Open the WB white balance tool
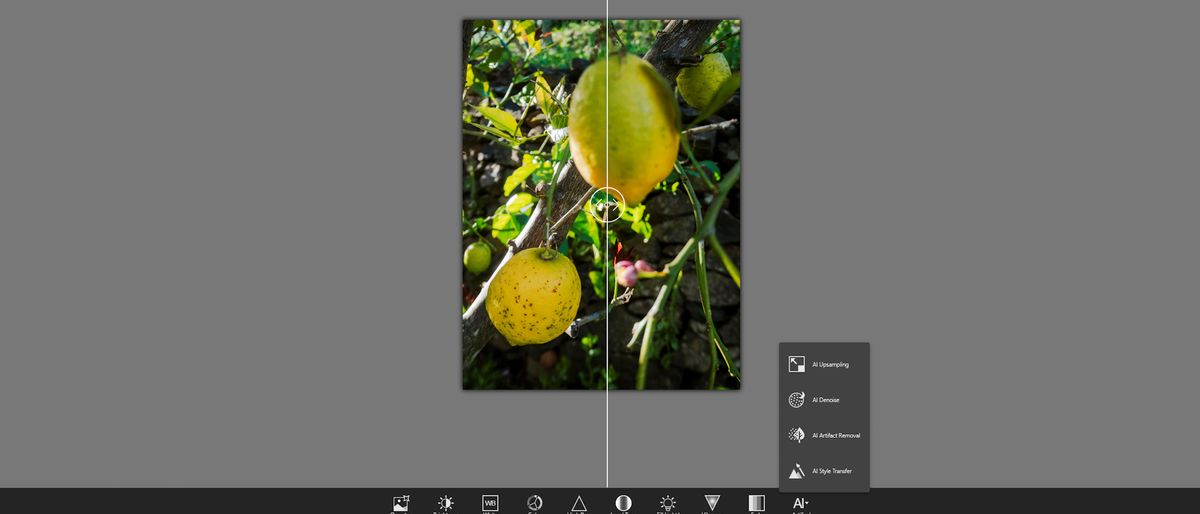Image resolution: width=1200 pixels, height=514 pixels. (x=490, y=503)
